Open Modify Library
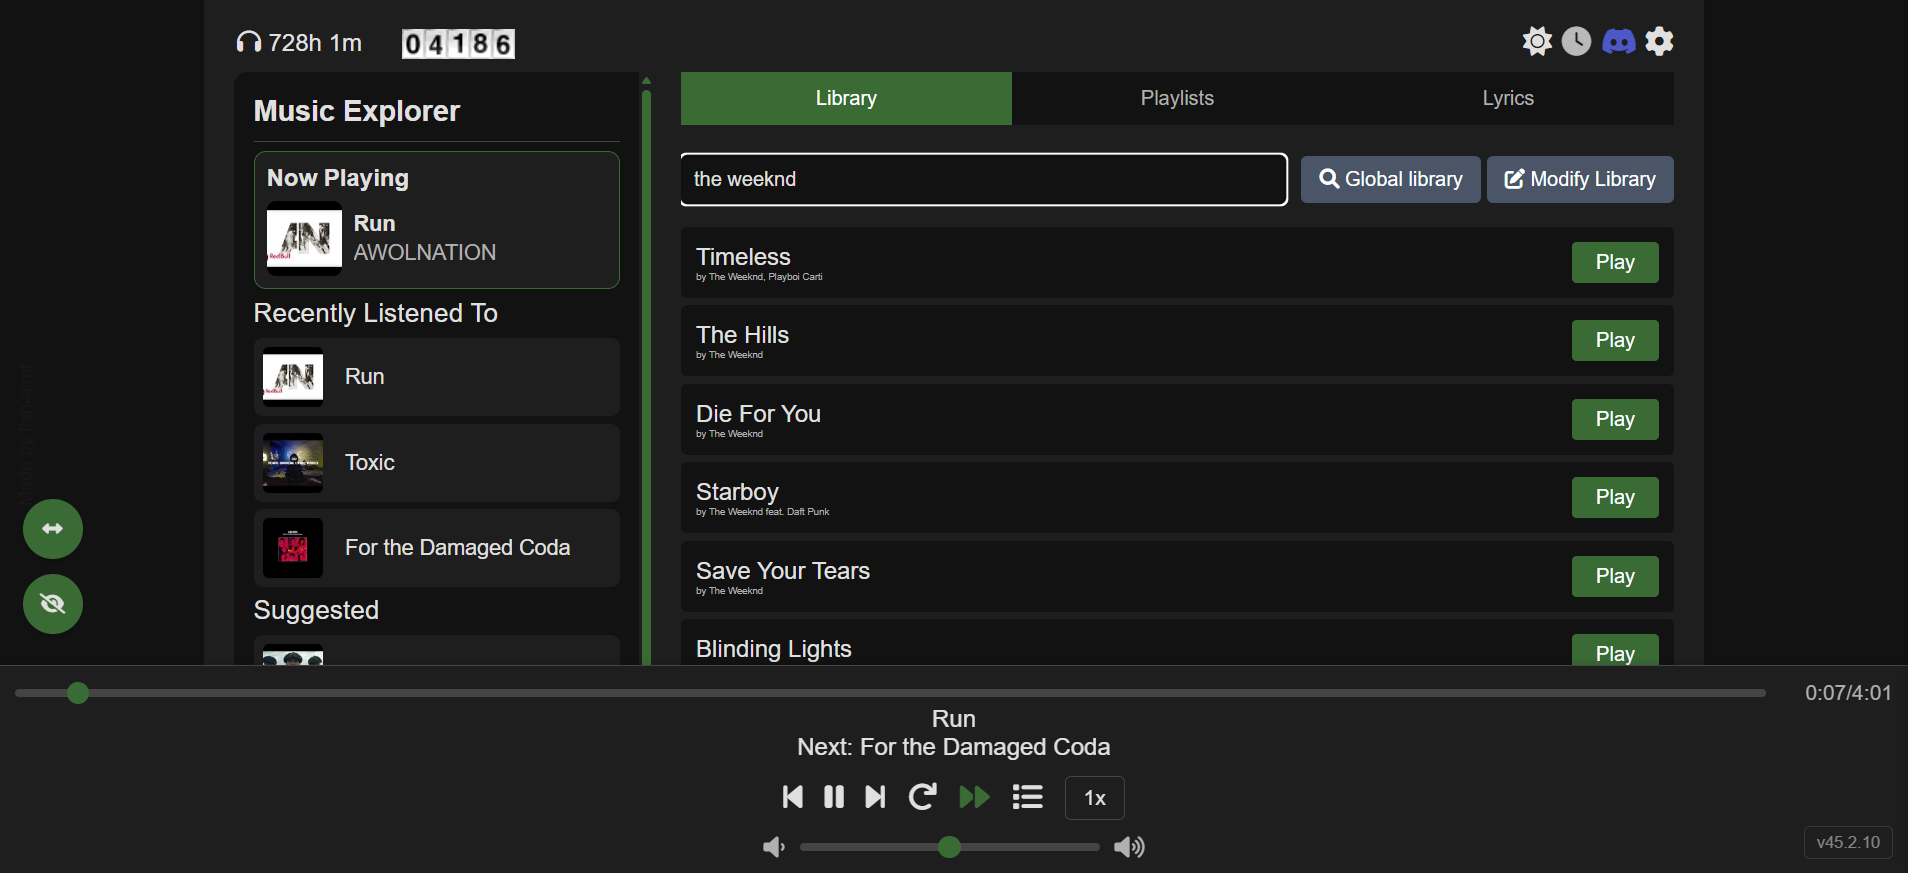 (x=1579, y=179)
